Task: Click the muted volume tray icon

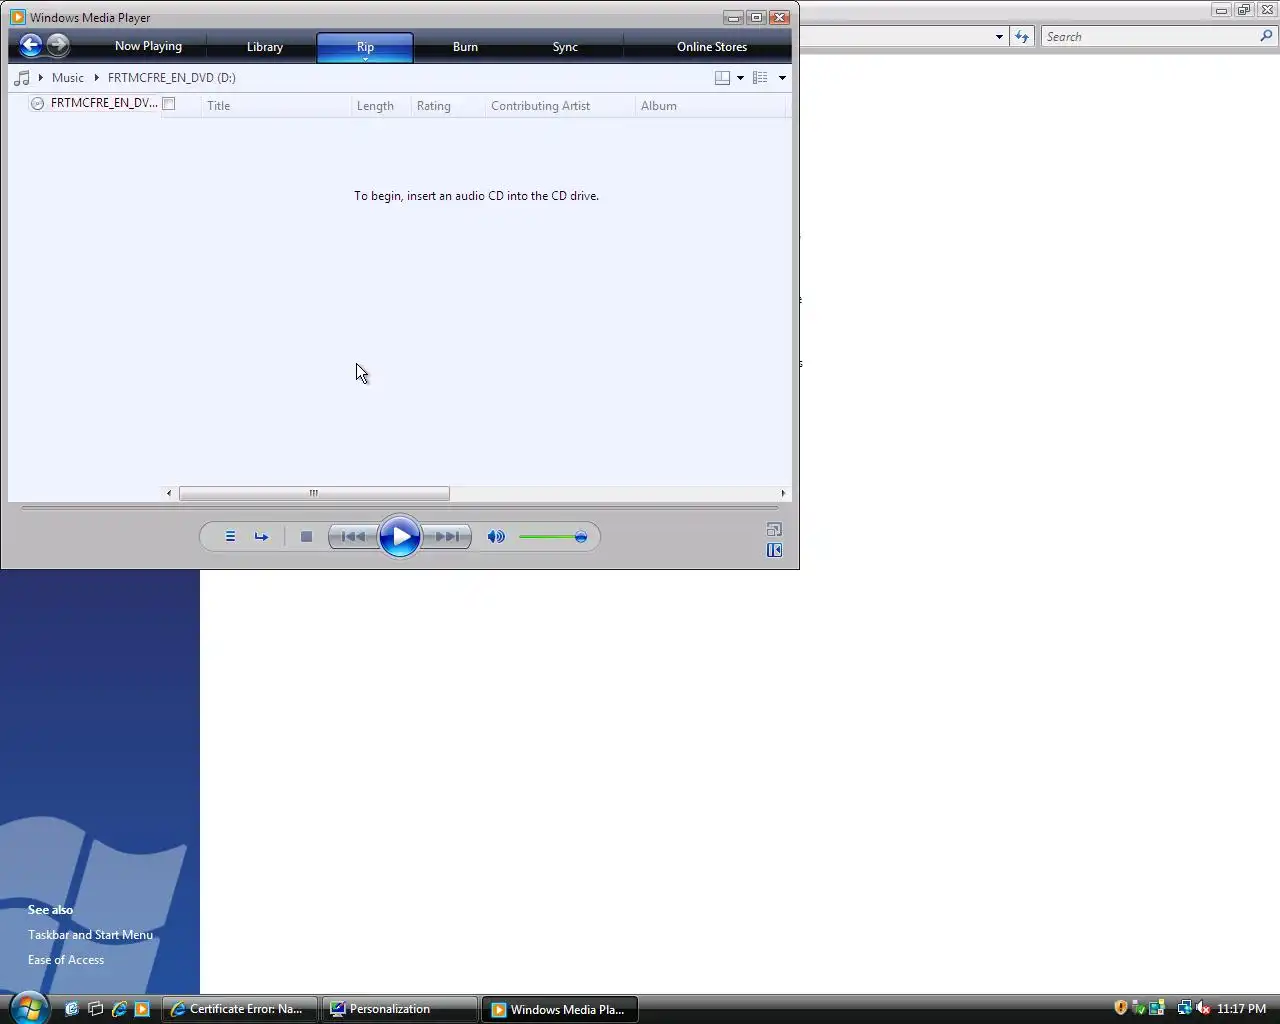Action: [1203, 1008]
